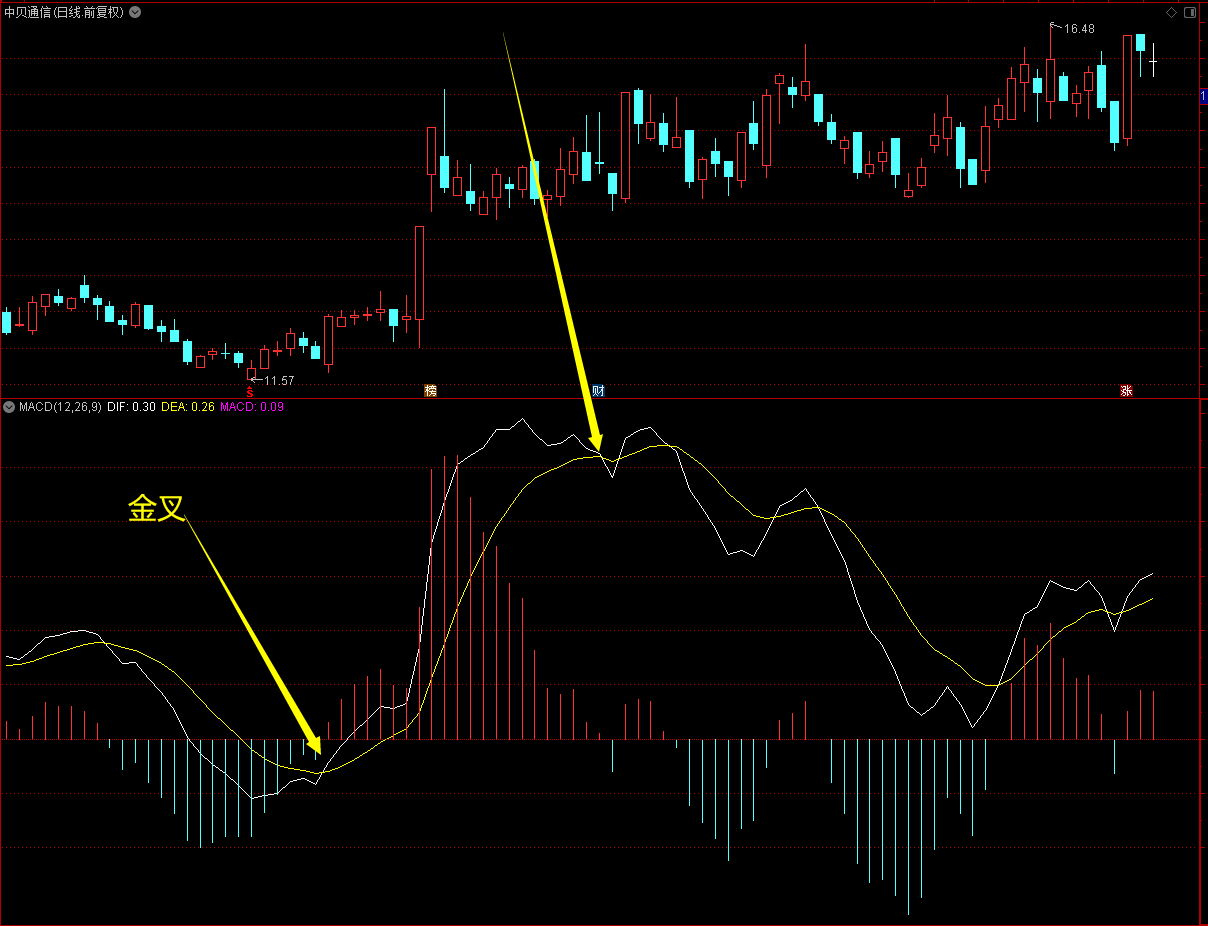This screenshot has height=926, width=1208.
Task: Open the 榜 event marker on timeline
Action: tap(431, 391)
